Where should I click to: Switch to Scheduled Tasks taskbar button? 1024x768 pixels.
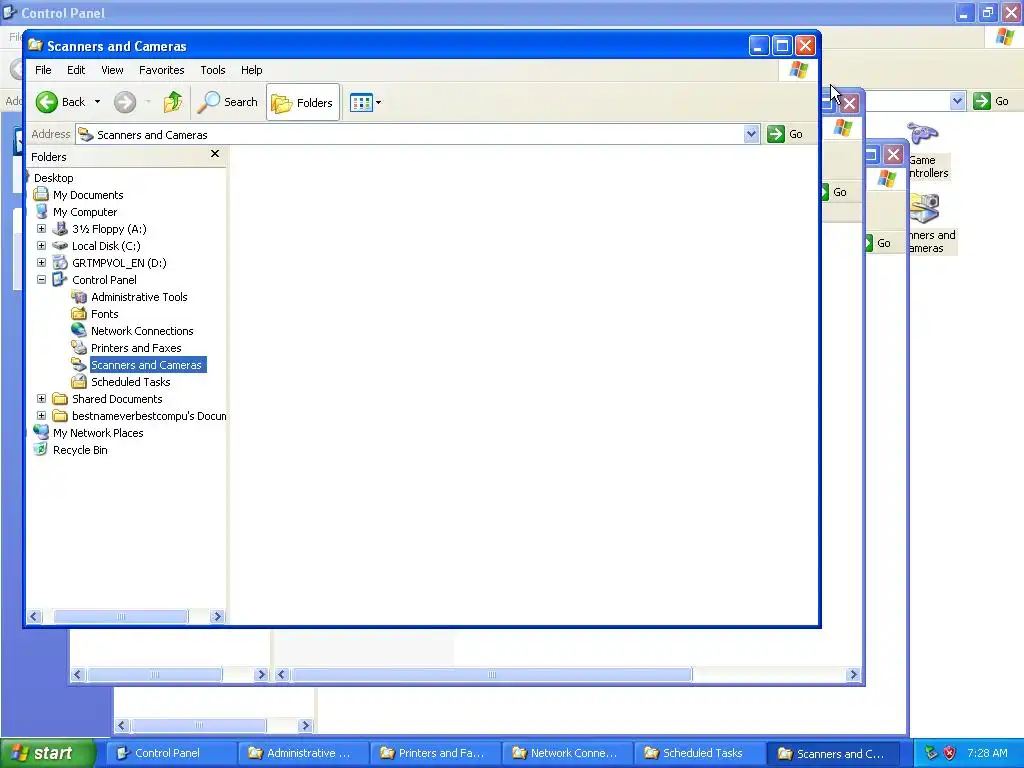coord(698,753)
